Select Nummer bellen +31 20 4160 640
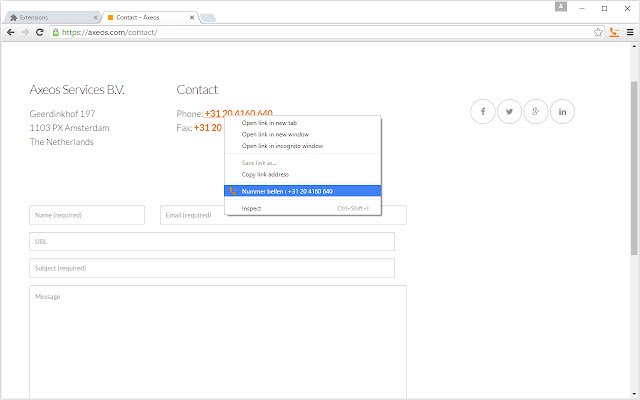 pyautogui.click(x=302, y=191)
